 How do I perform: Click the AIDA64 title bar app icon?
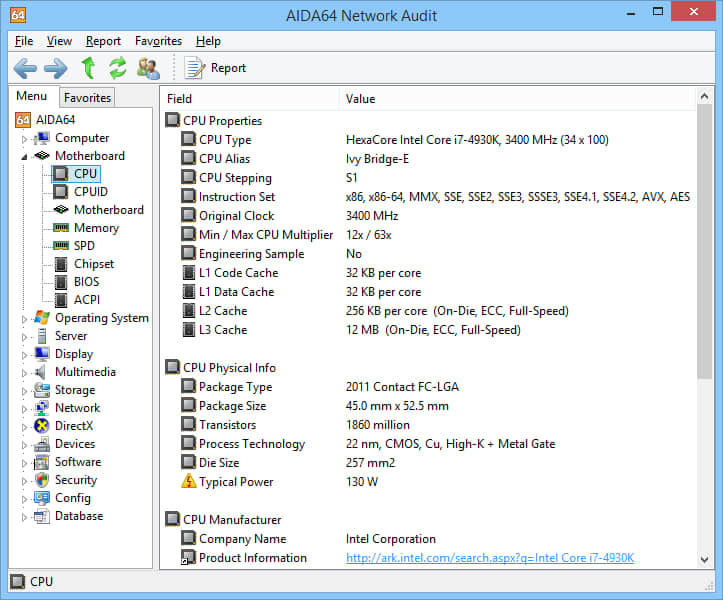coord(18,15)
